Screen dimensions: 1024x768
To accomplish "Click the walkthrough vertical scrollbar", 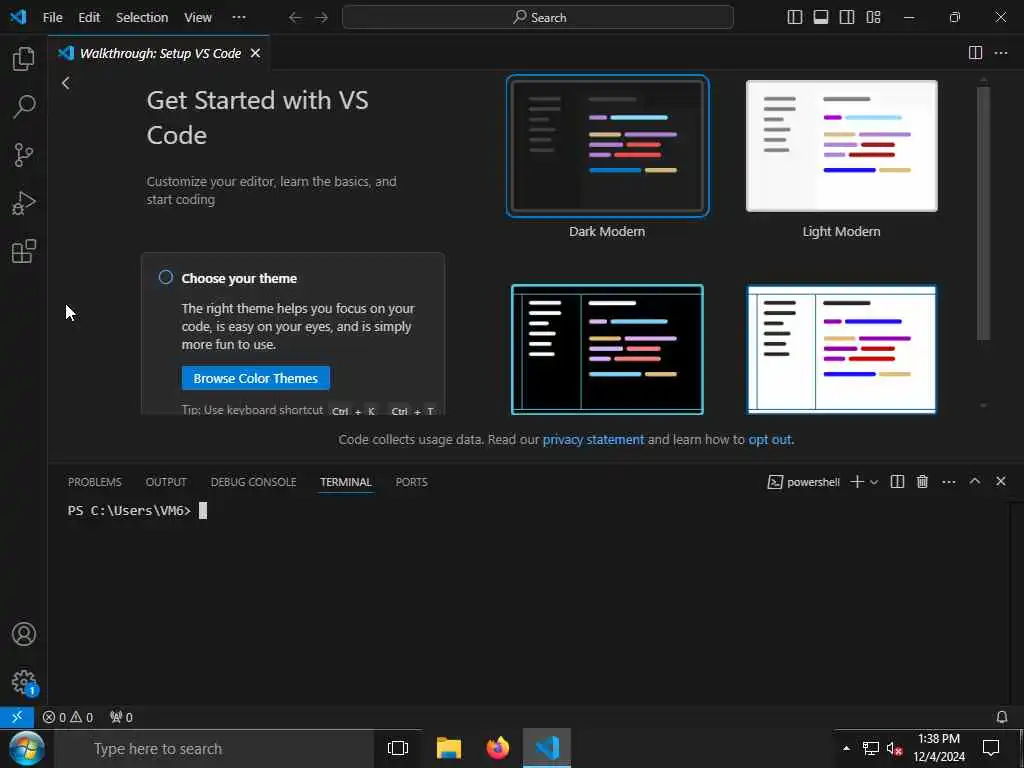I will 984,213.
